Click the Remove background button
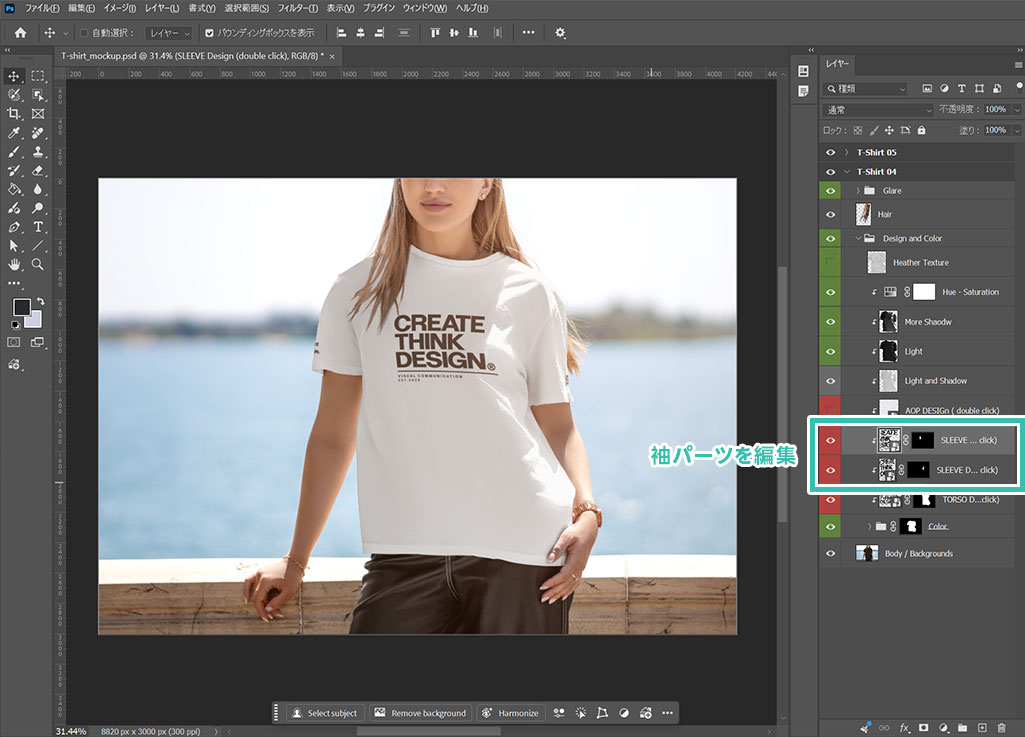The width and height of the screenshot is (1025, 737). point(421,713)
